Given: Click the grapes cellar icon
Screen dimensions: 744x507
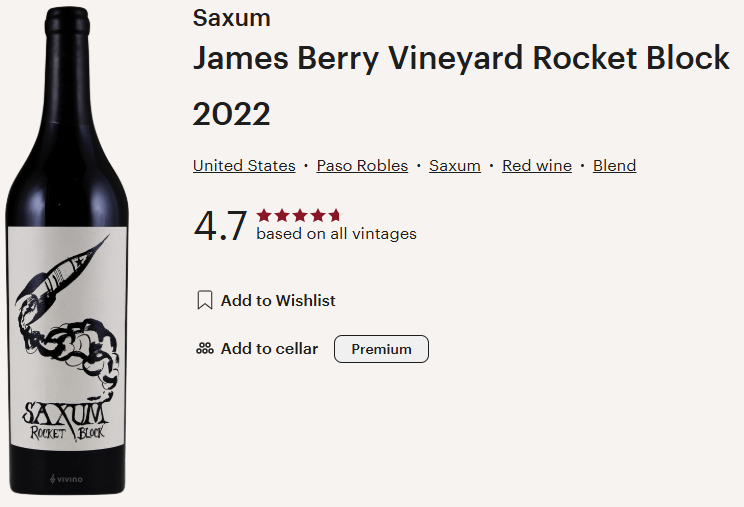Looking at the screenshot, I should point(205,349).
